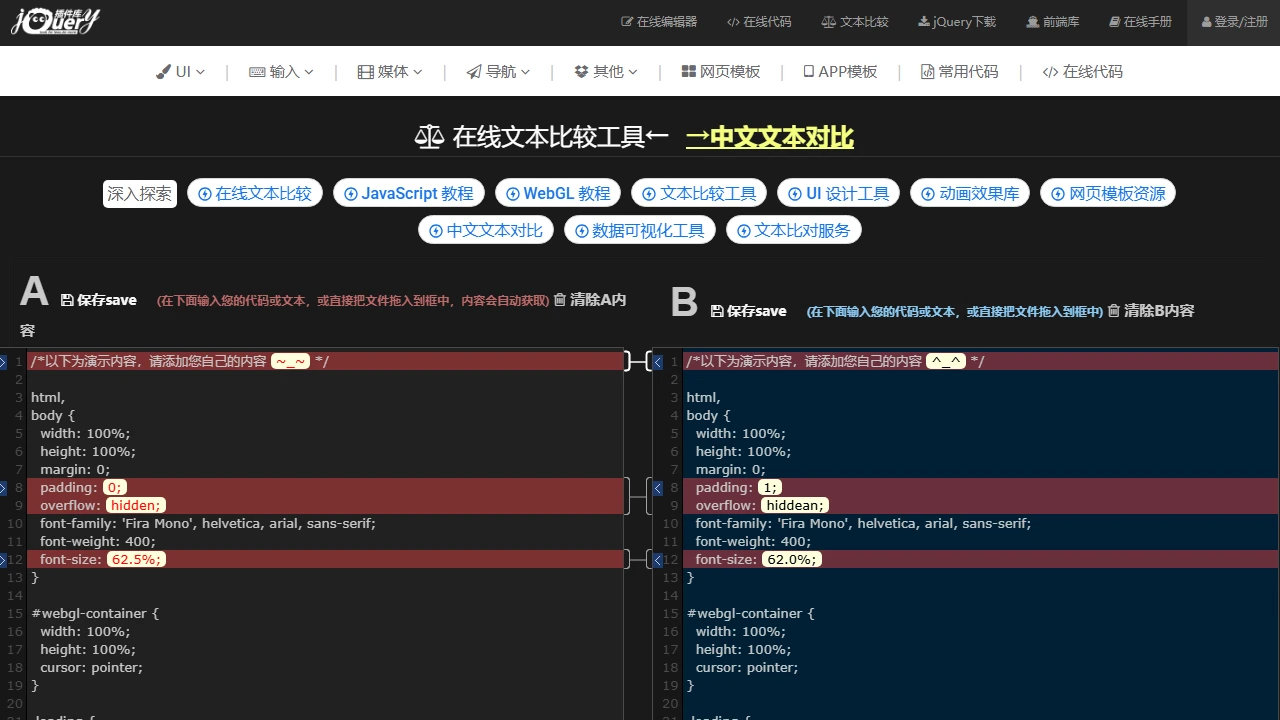Viewport: 1280px width, 720px height.
Task: Click the trash icon for 清除A内容
Action: tap(560, 299)
